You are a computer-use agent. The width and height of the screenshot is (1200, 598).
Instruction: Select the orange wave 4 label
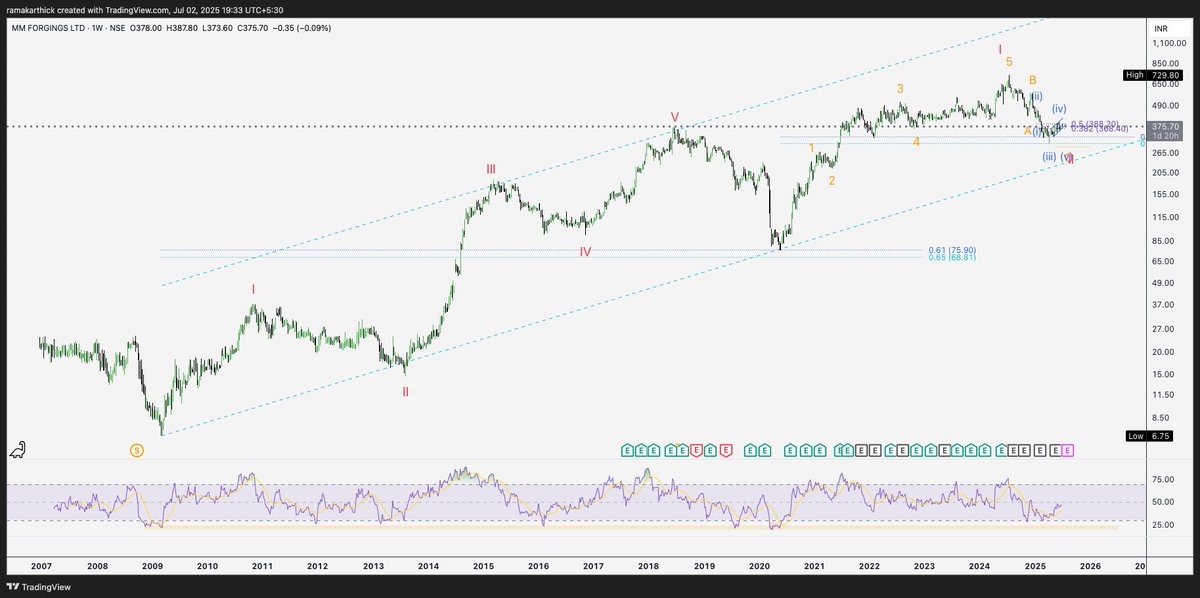[x=917, y=141]
